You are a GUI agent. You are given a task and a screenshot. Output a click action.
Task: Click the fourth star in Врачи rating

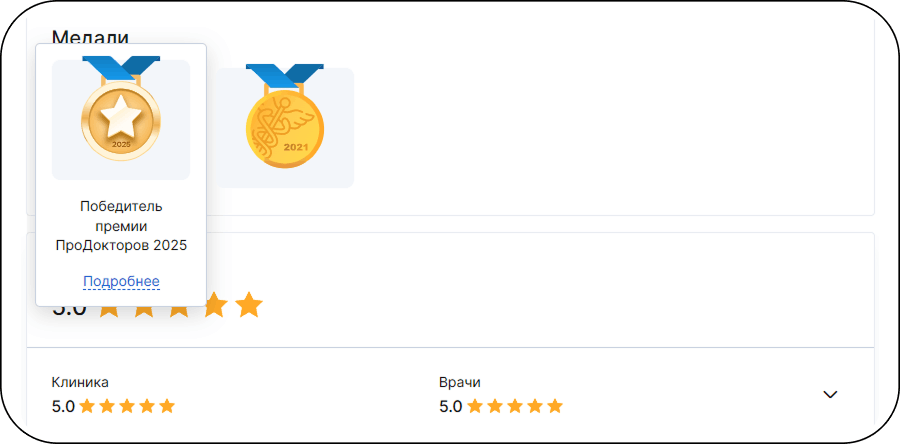point(535,406)
